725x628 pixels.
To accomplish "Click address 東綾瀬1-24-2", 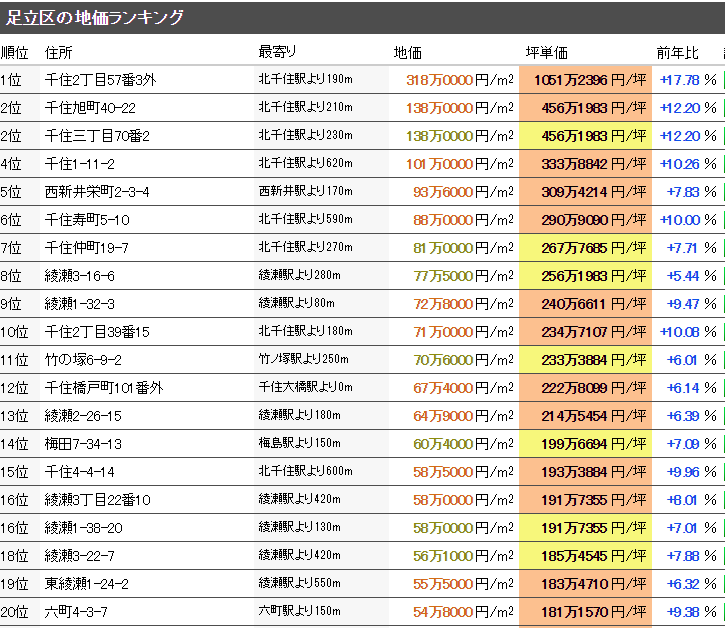I will 87,584.
